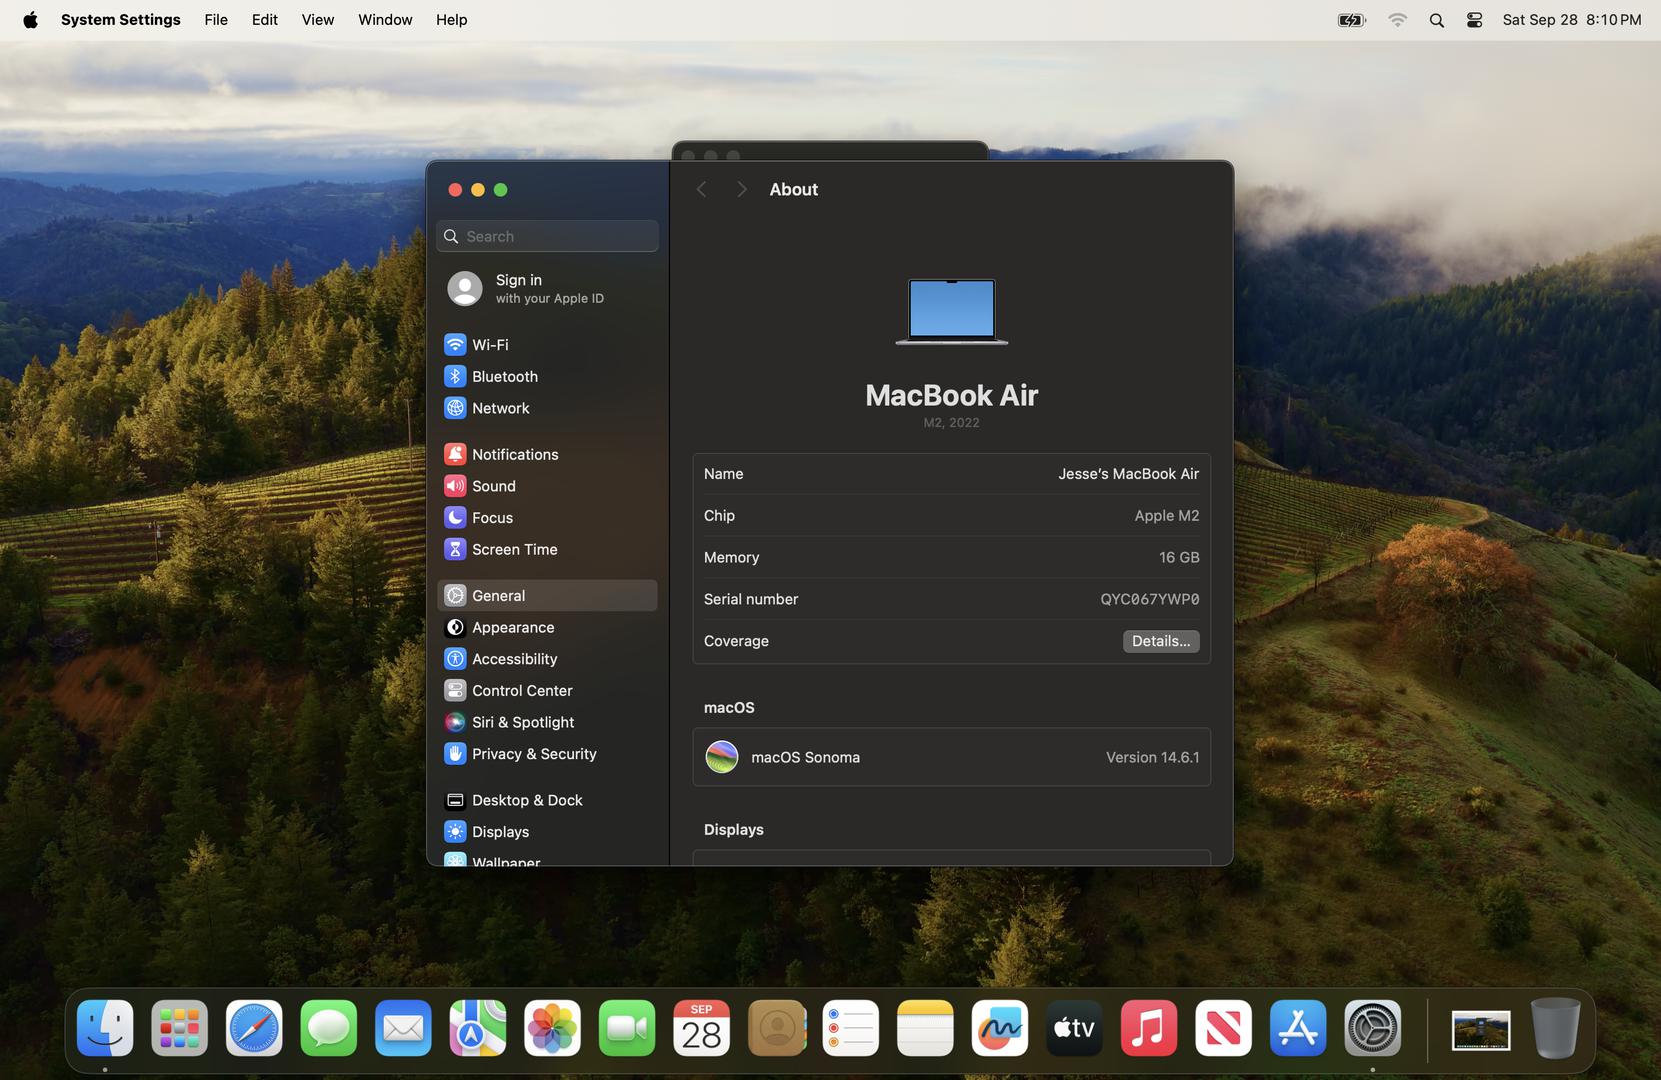1661x1080 pixels.
Task: Open Control Center settings pane
Action: [x=521, y=690]
